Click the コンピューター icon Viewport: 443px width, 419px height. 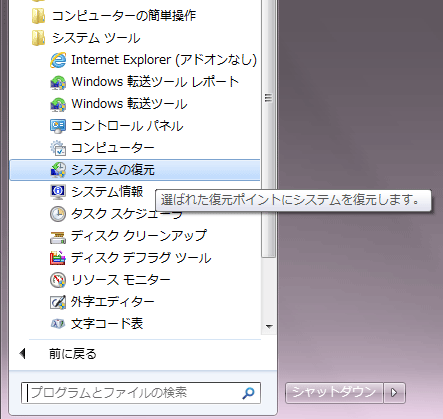click(58, 148)
